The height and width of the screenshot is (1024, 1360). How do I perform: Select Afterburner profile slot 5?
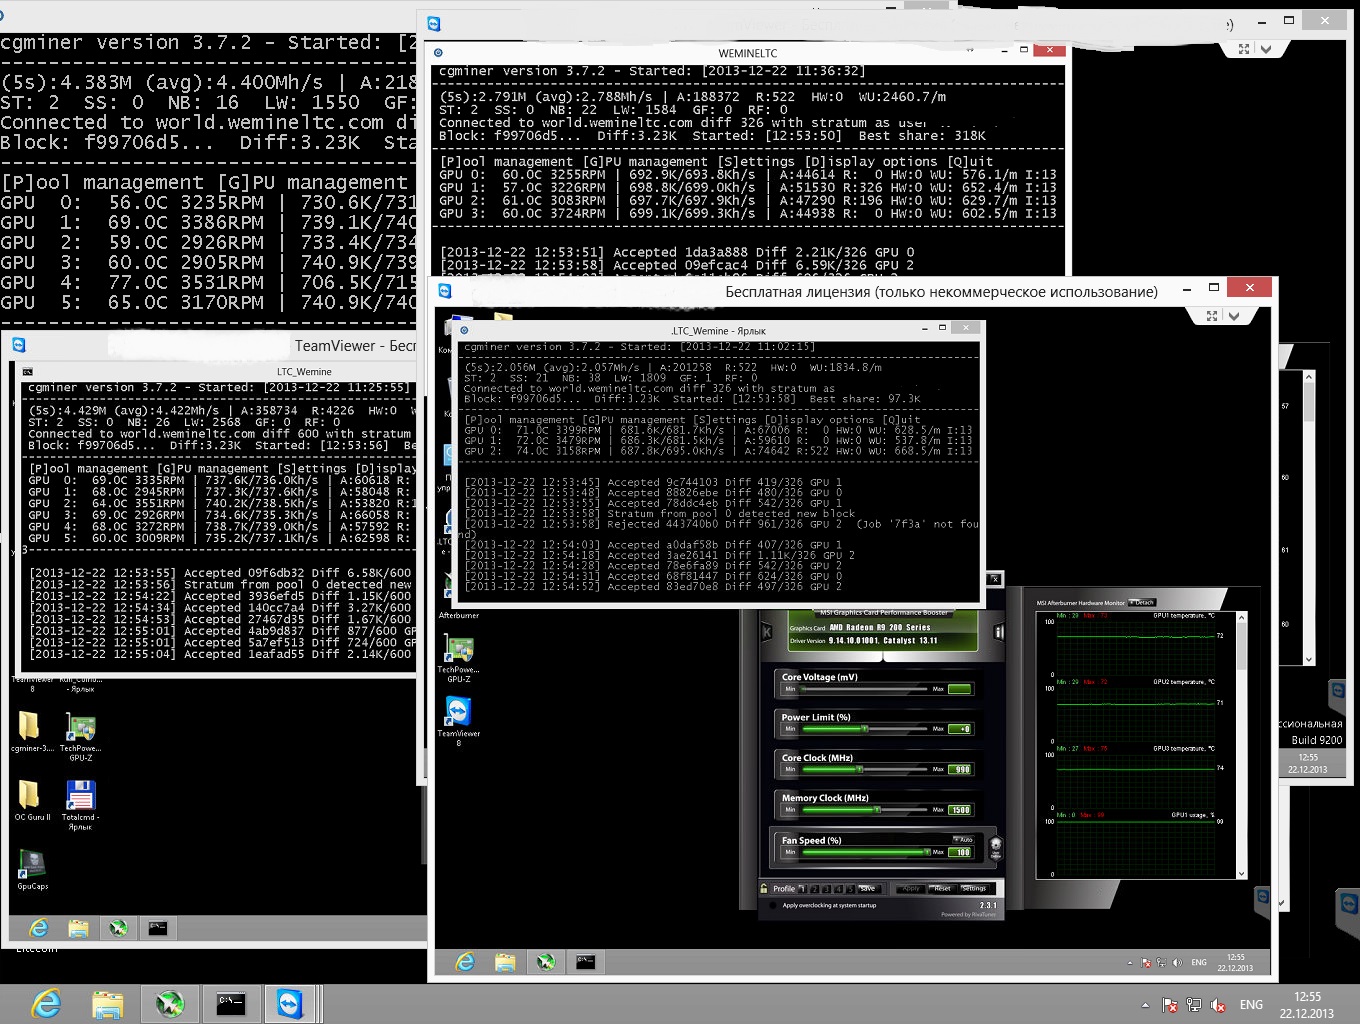851,888
